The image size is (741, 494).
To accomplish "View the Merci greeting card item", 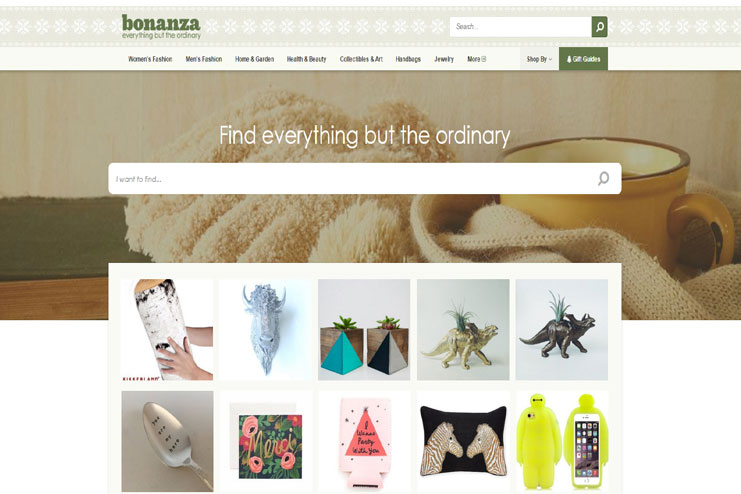I will click(x=265, y=441).
